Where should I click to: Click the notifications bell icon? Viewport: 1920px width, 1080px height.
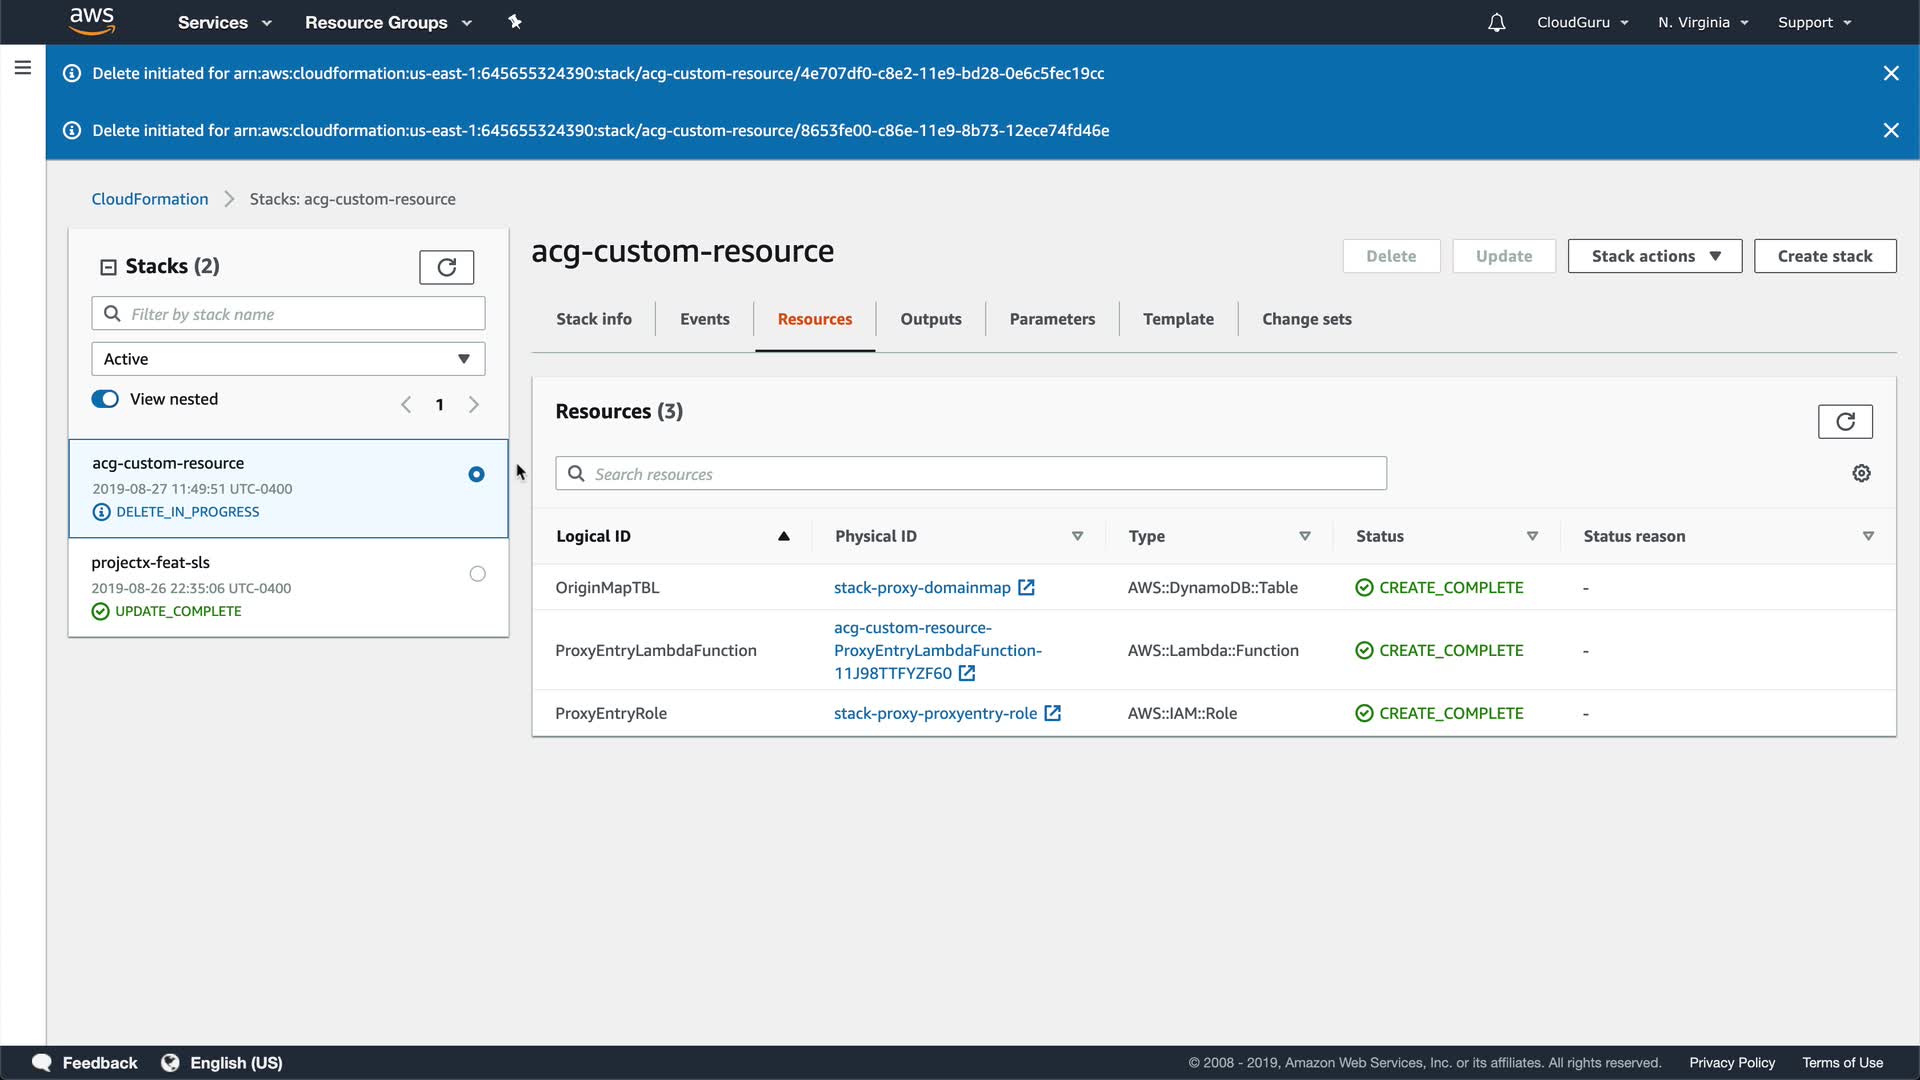[1496, 22]
